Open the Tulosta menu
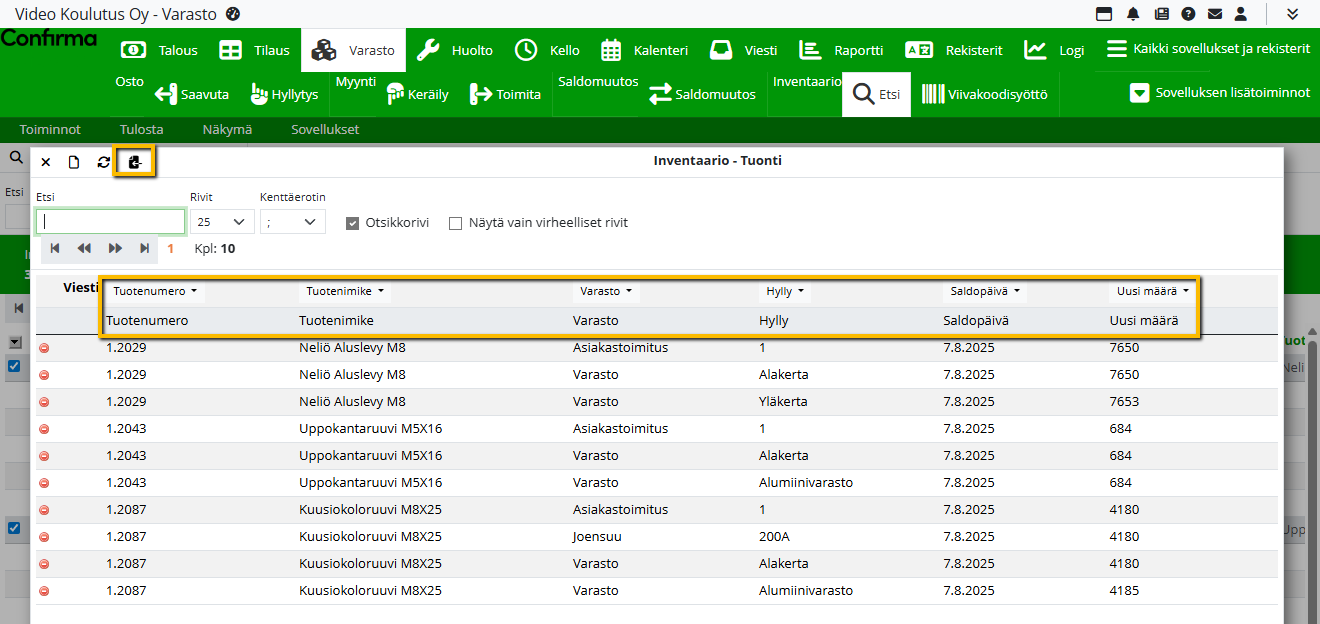Image resolution: width=1320 pixels, height=624 pixels. tap(141, 129)
